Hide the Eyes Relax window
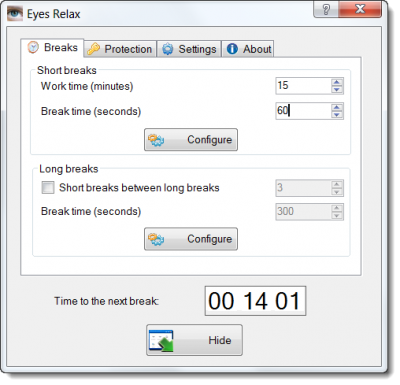The image size is (400, 385). (194, 340)
